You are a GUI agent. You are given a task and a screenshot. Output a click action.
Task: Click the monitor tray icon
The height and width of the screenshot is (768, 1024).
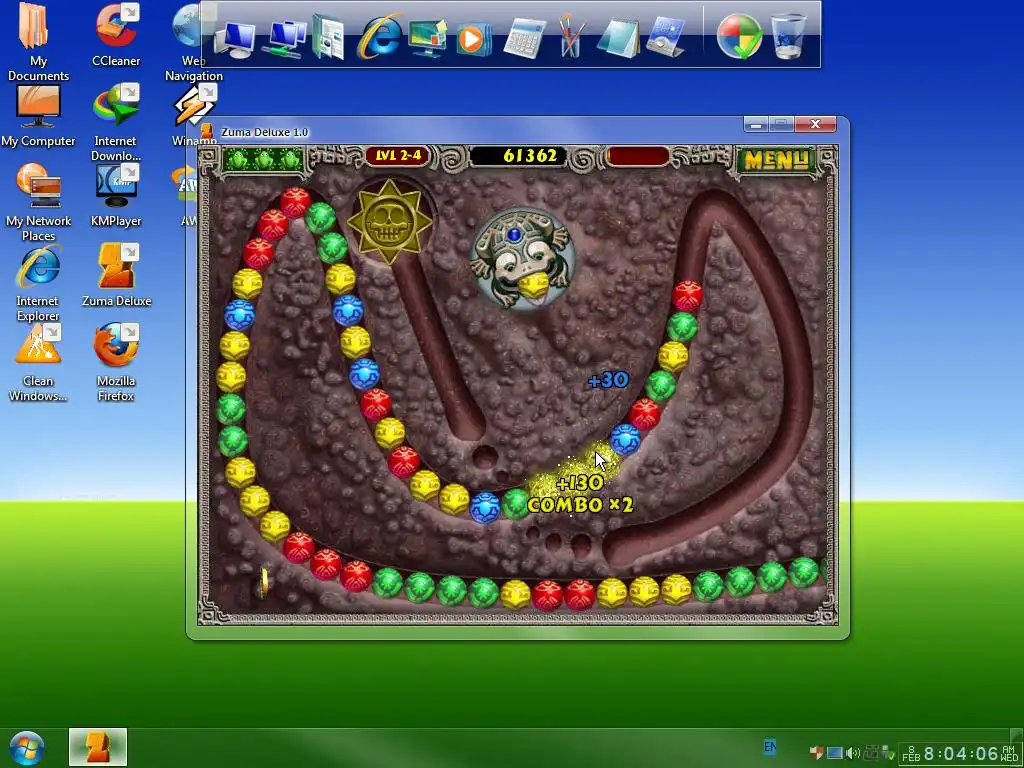pyautogui.click(x=835, y=753)
